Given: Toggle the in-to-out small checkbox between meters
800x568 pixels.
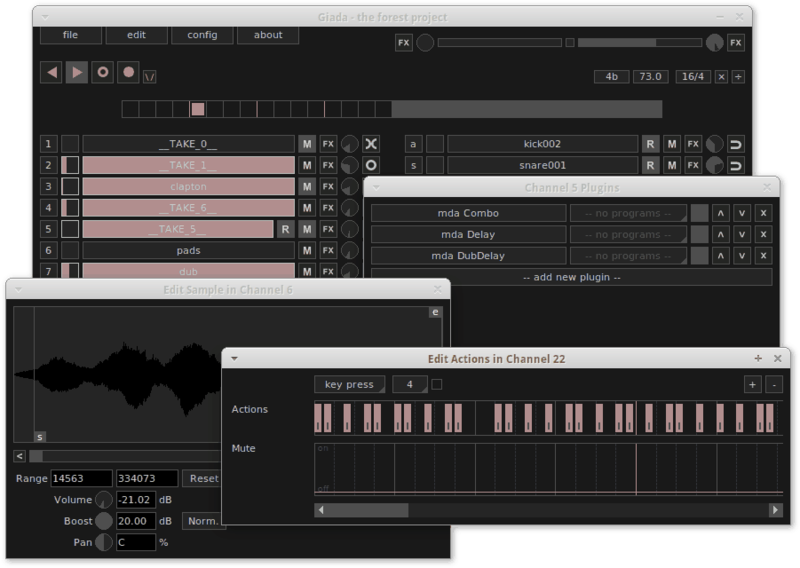Looking at the screenshot, I should coord(570,43).
